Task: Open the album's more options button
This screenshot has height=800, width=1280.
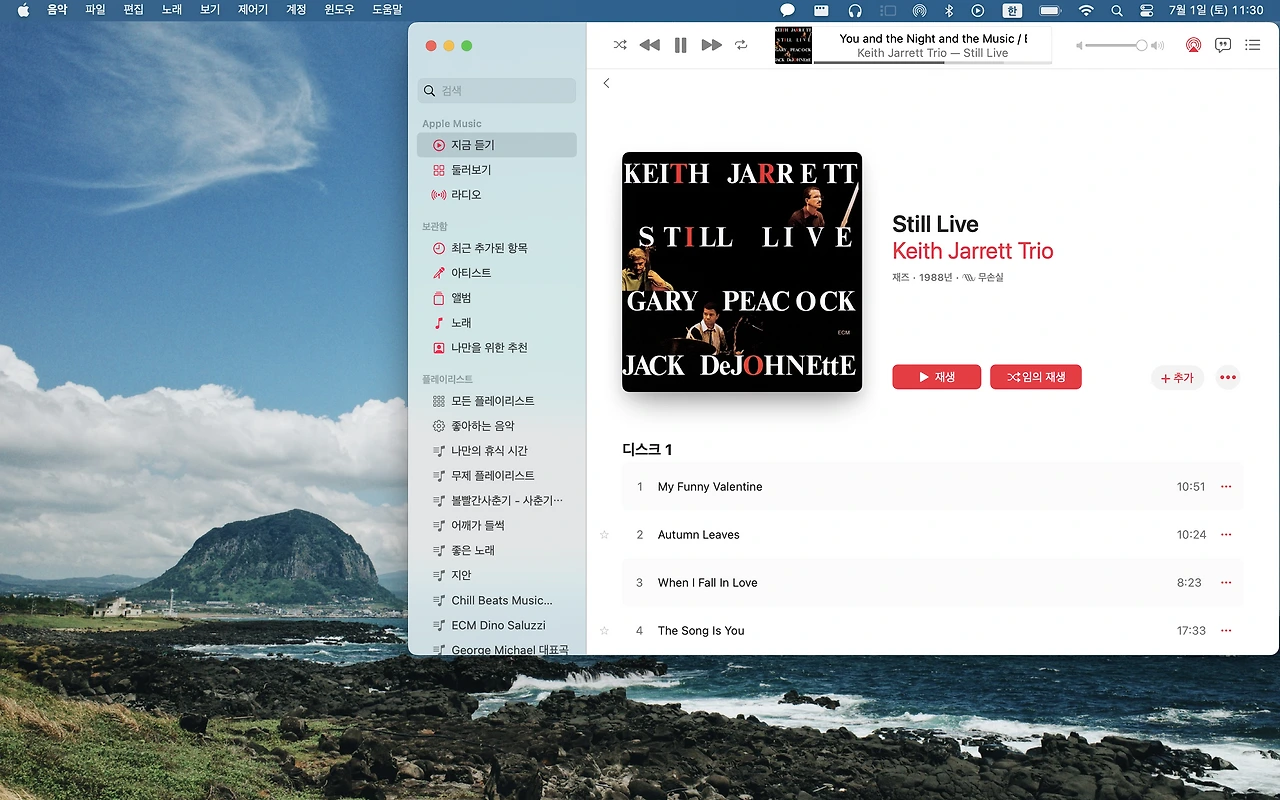Action: click(x=1228, y=378)
